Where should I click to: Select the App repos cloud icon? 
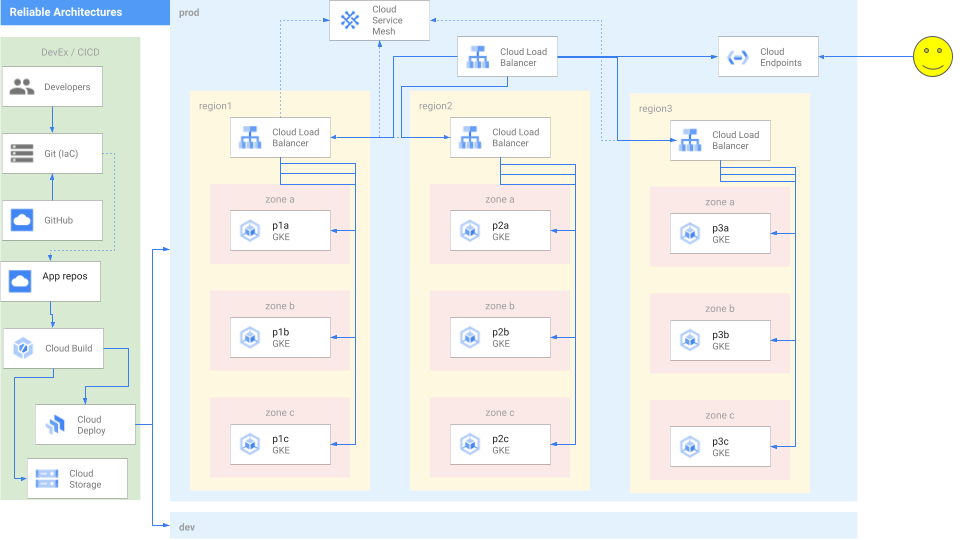(20, 281)
